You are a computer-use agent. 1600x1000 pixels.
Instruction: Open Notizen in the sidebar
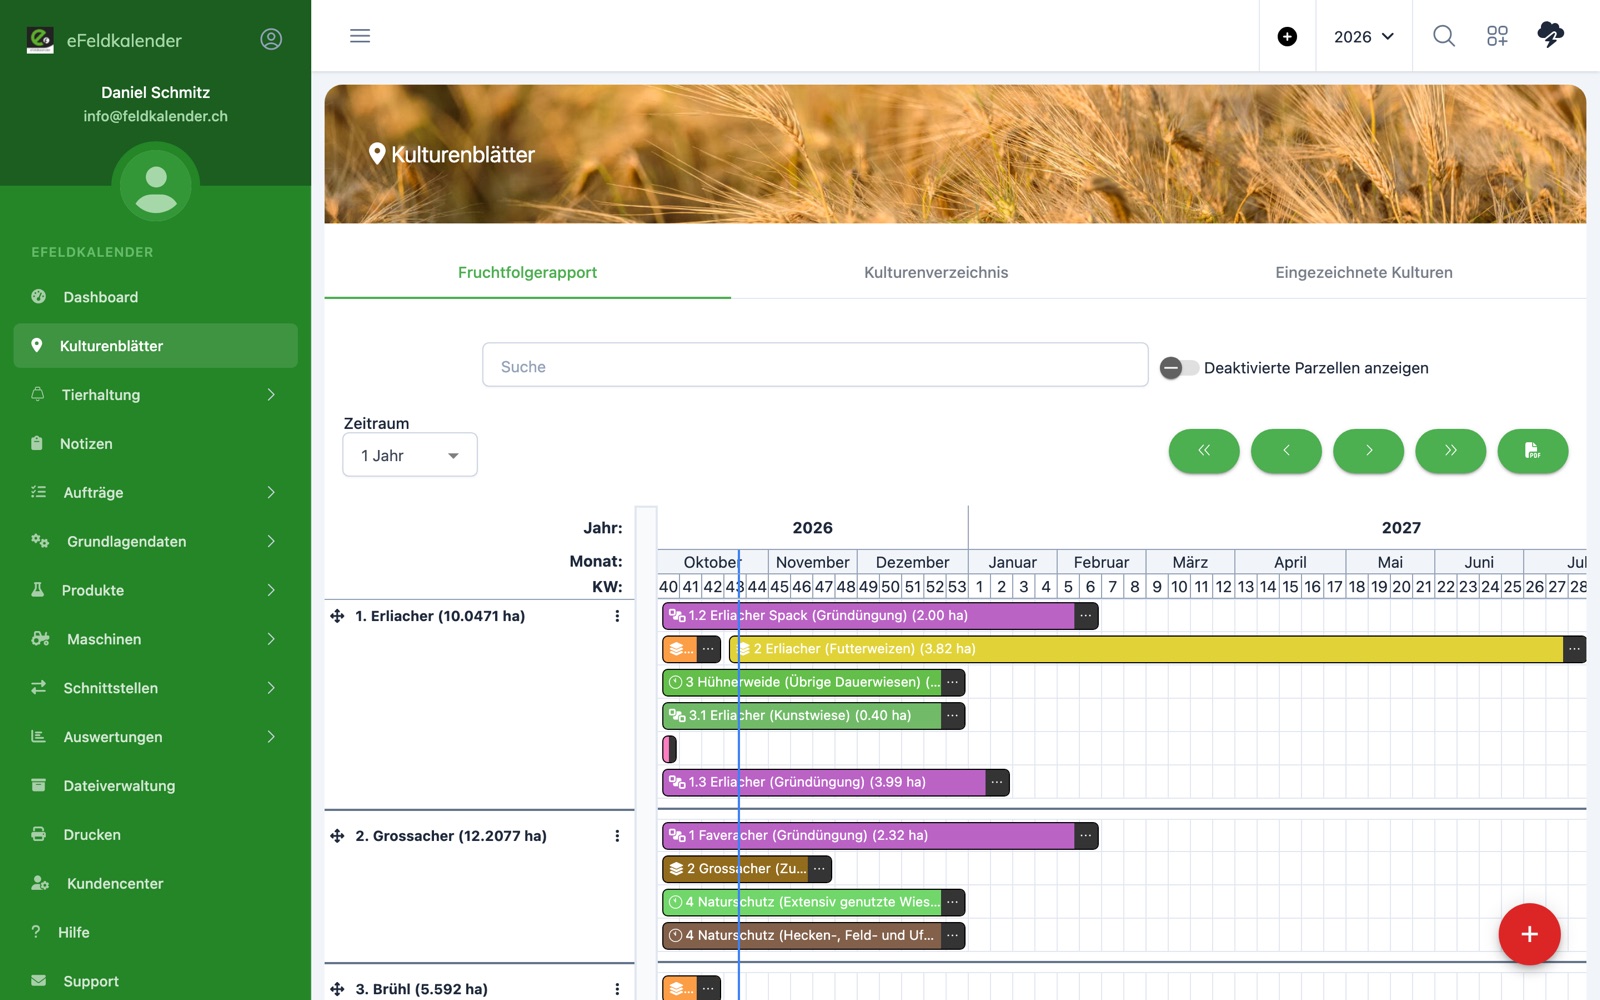click(x=155, y=444)
